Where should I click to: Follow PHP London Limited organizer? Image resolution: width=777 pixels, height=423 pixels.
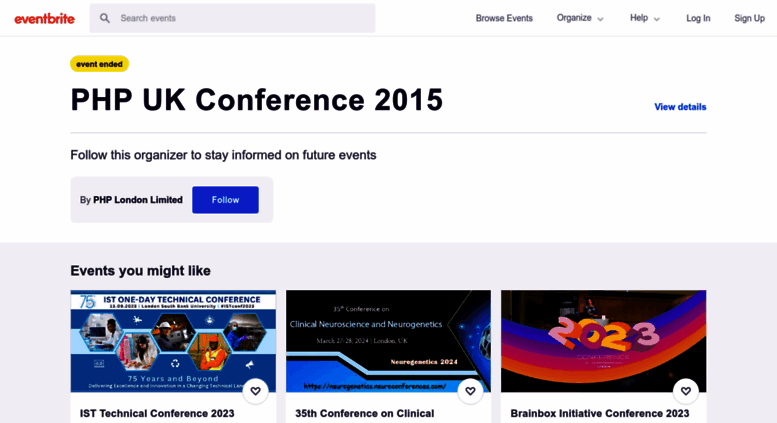[225, 200]
